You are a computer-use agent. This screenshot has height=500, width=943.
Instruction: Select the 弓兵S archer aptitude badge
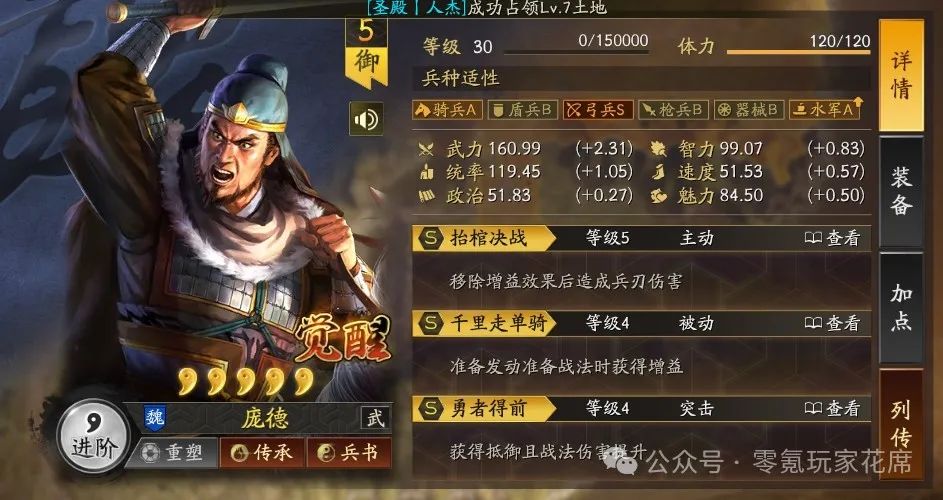[598, 110]
